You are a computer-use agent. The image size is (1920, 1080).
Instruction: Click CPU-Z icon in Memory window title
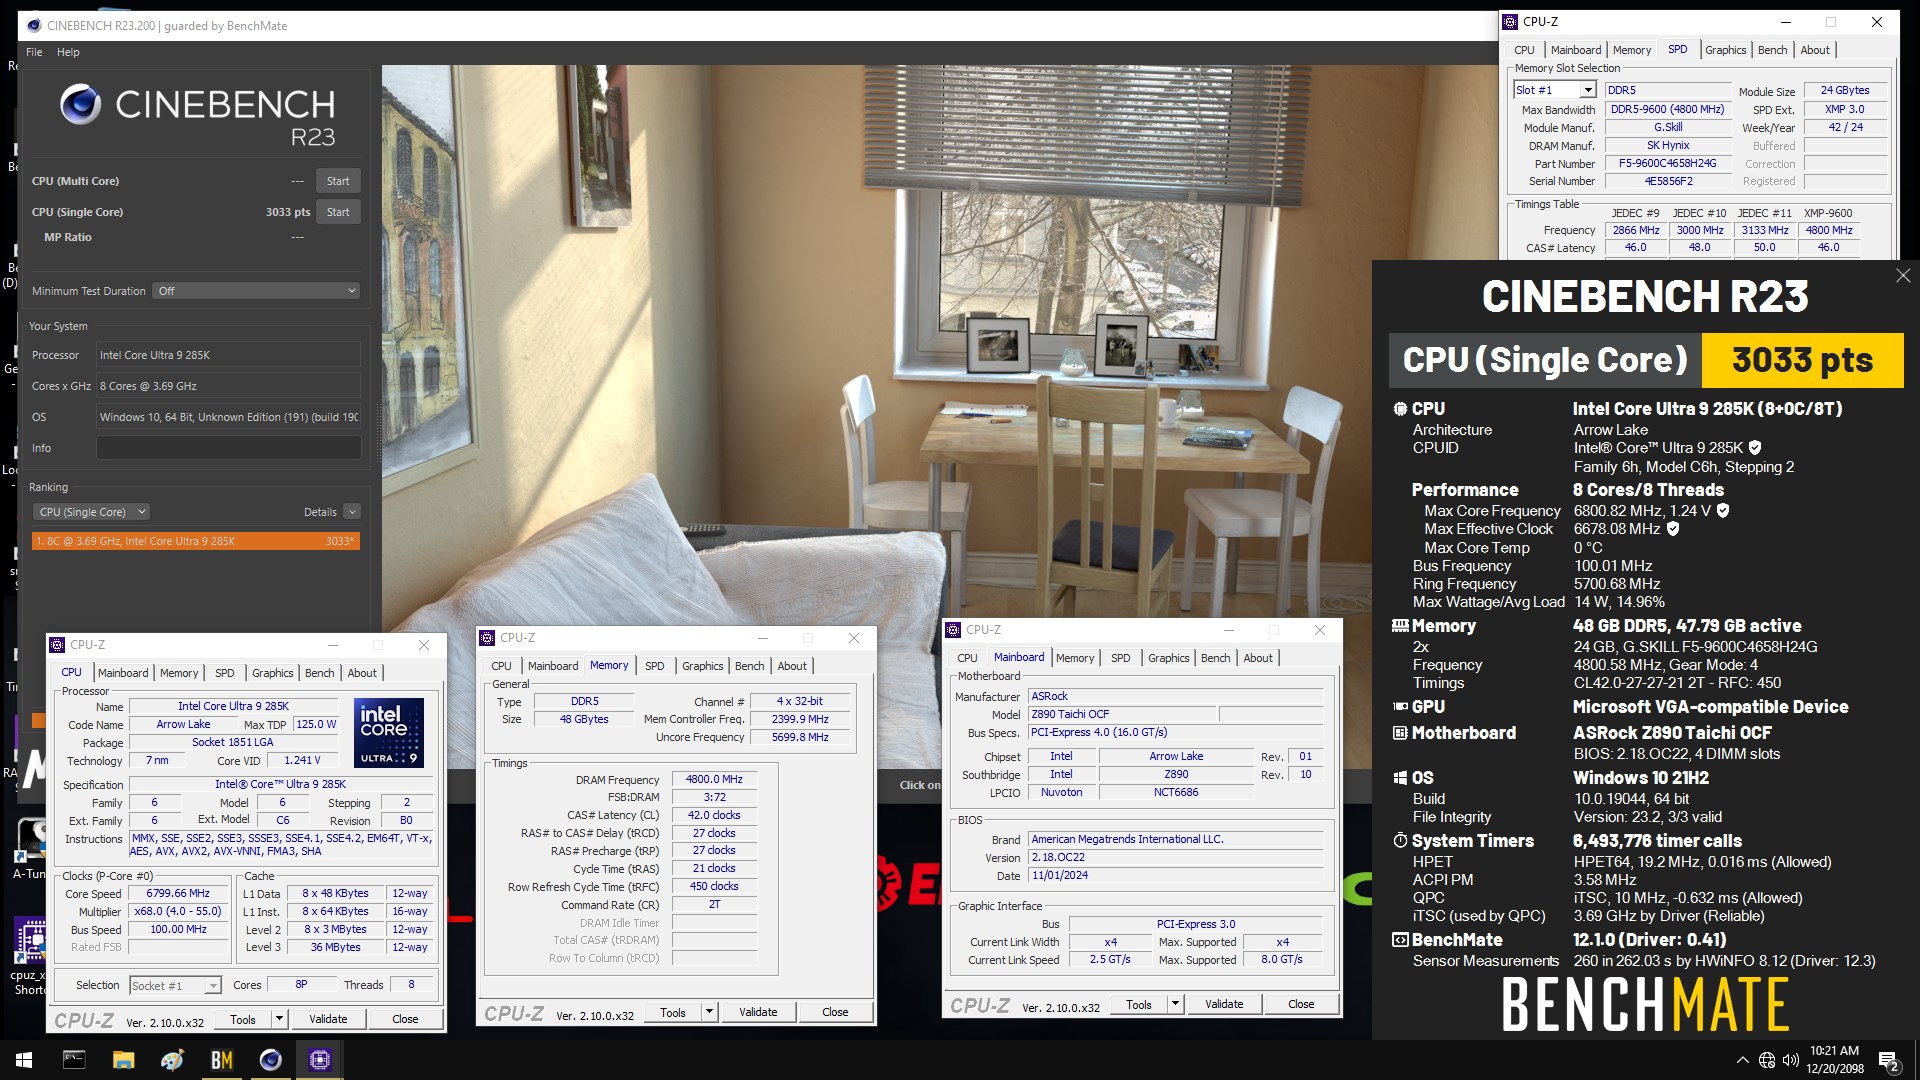point(488,638)
